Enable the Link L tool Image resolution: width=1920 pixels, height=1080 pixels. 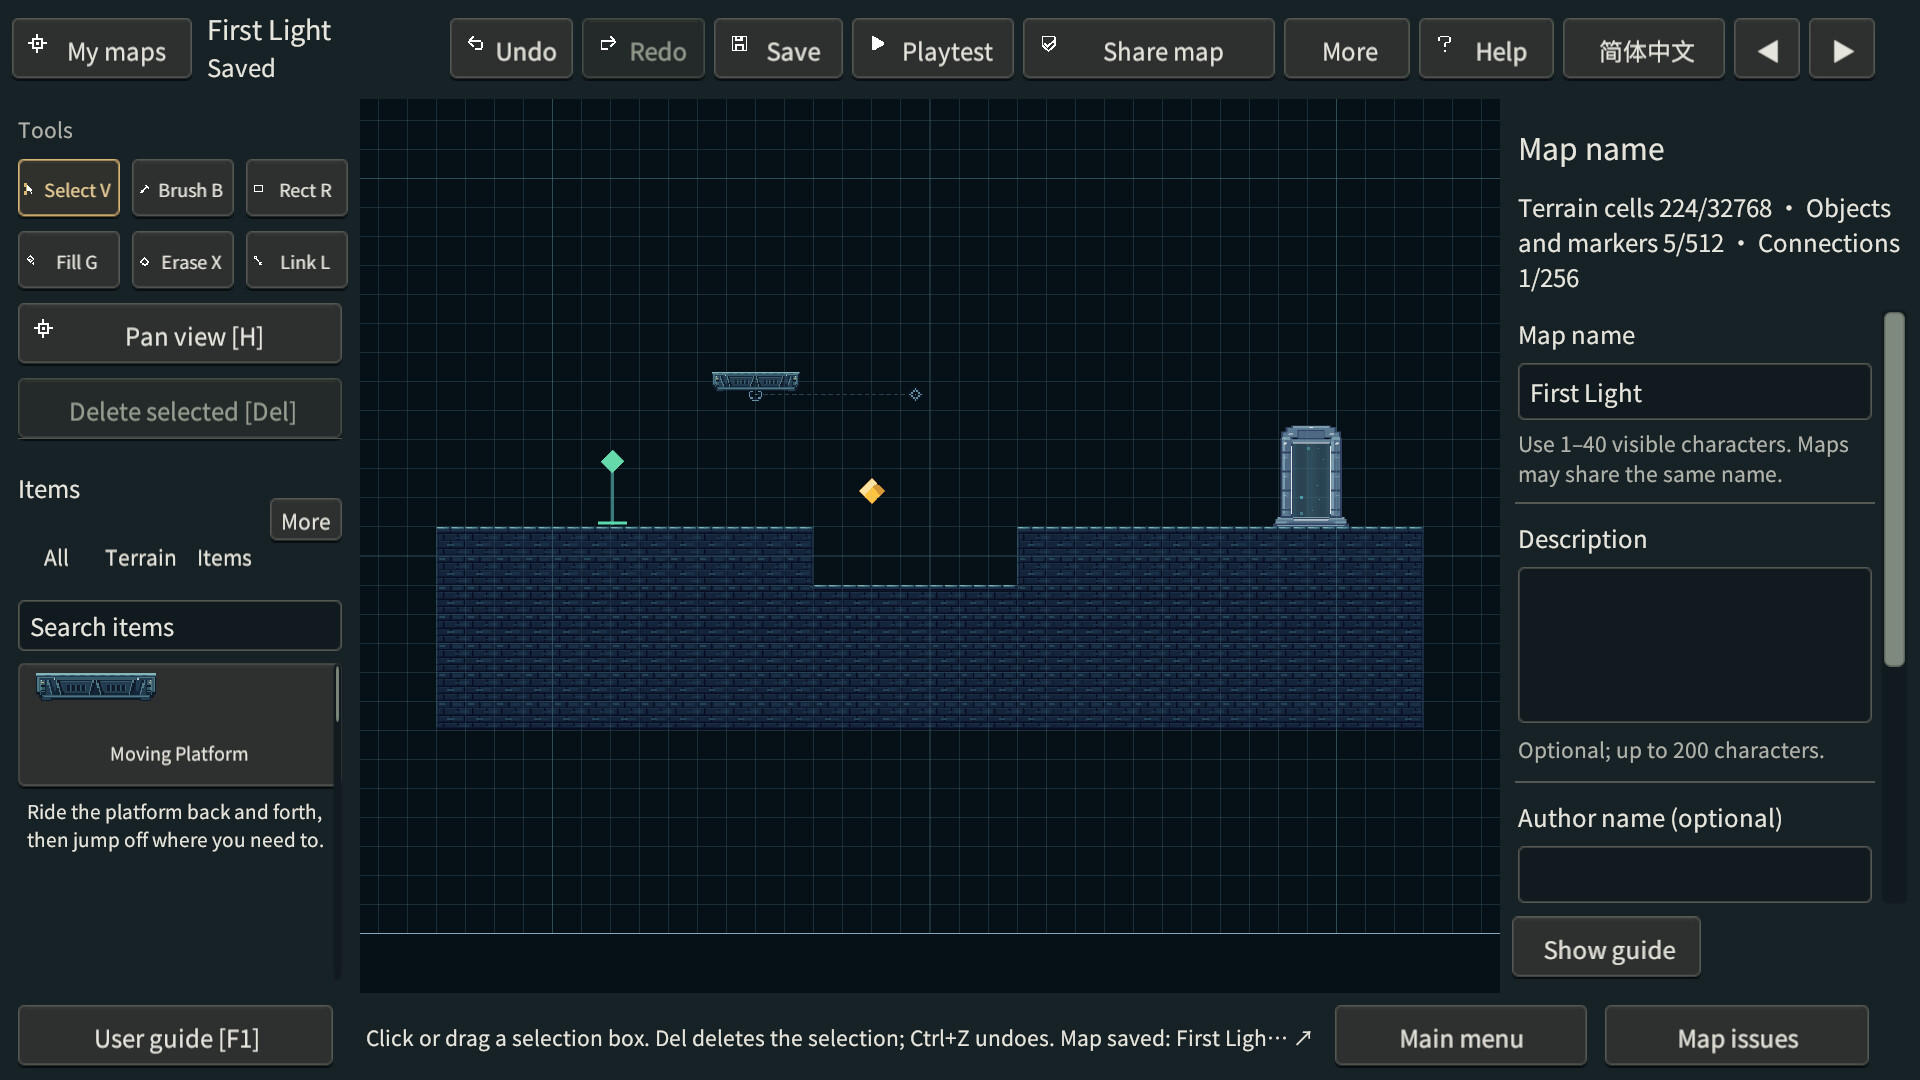pyautogui.click(x=297, y=260)
